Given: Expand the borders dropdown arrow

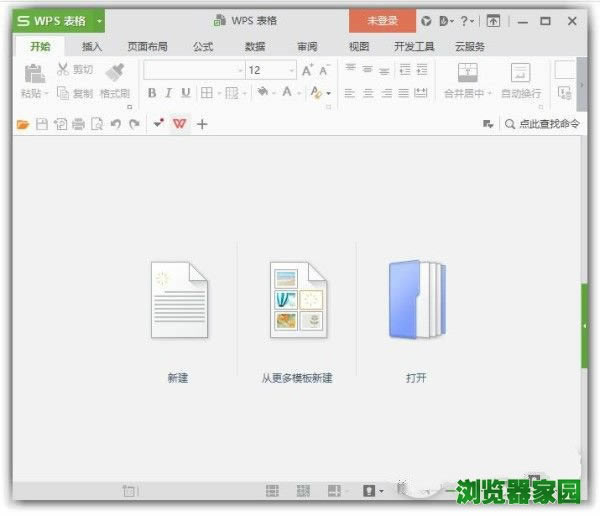Looking at the screenshot, I should [x=219, y=93].
